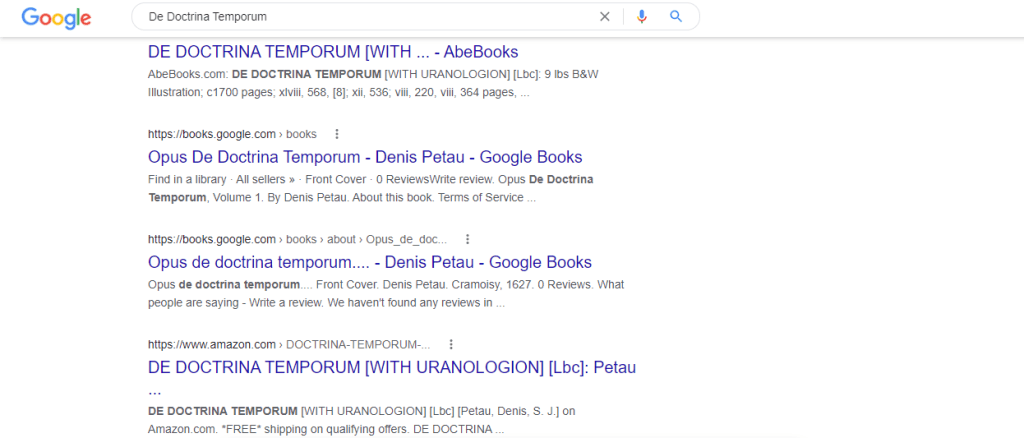Image resolution: width=1024 pixels, height=438 pixels.
Task: Click the magnifying glass search icon
Action: pyautogui.click(x=676, y=17)
